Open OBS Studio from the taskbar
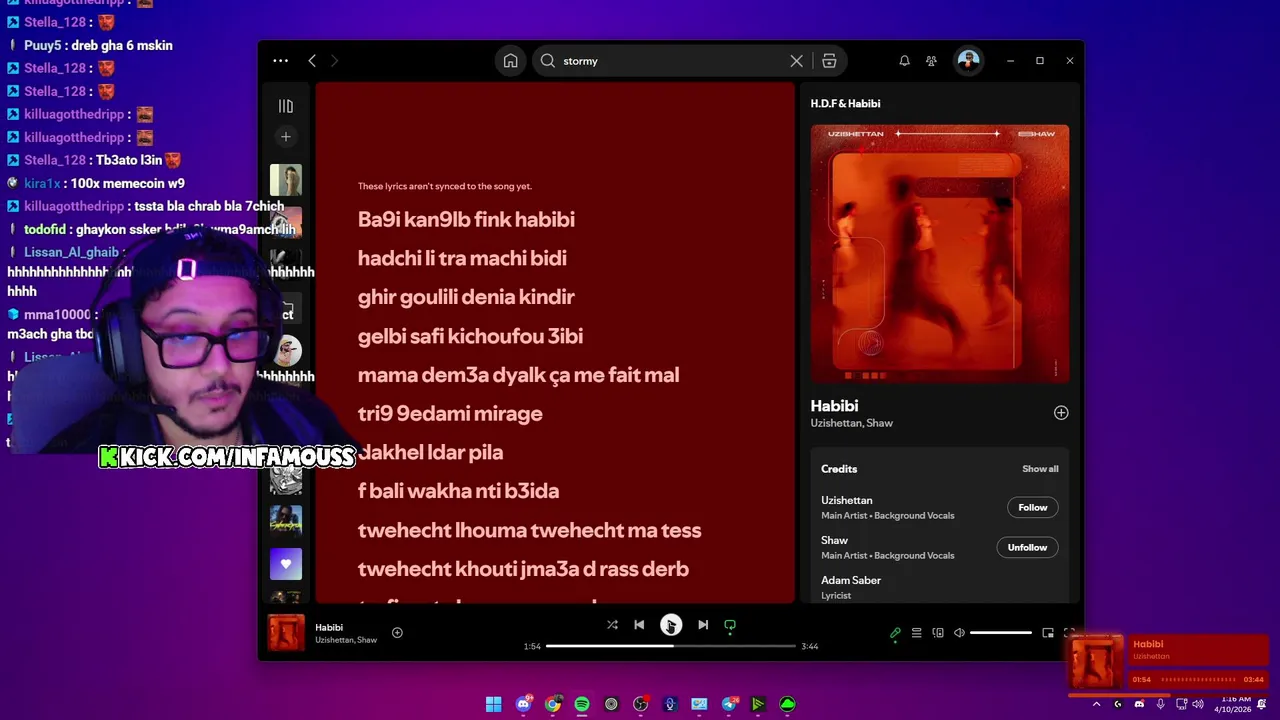 [641, 704]
